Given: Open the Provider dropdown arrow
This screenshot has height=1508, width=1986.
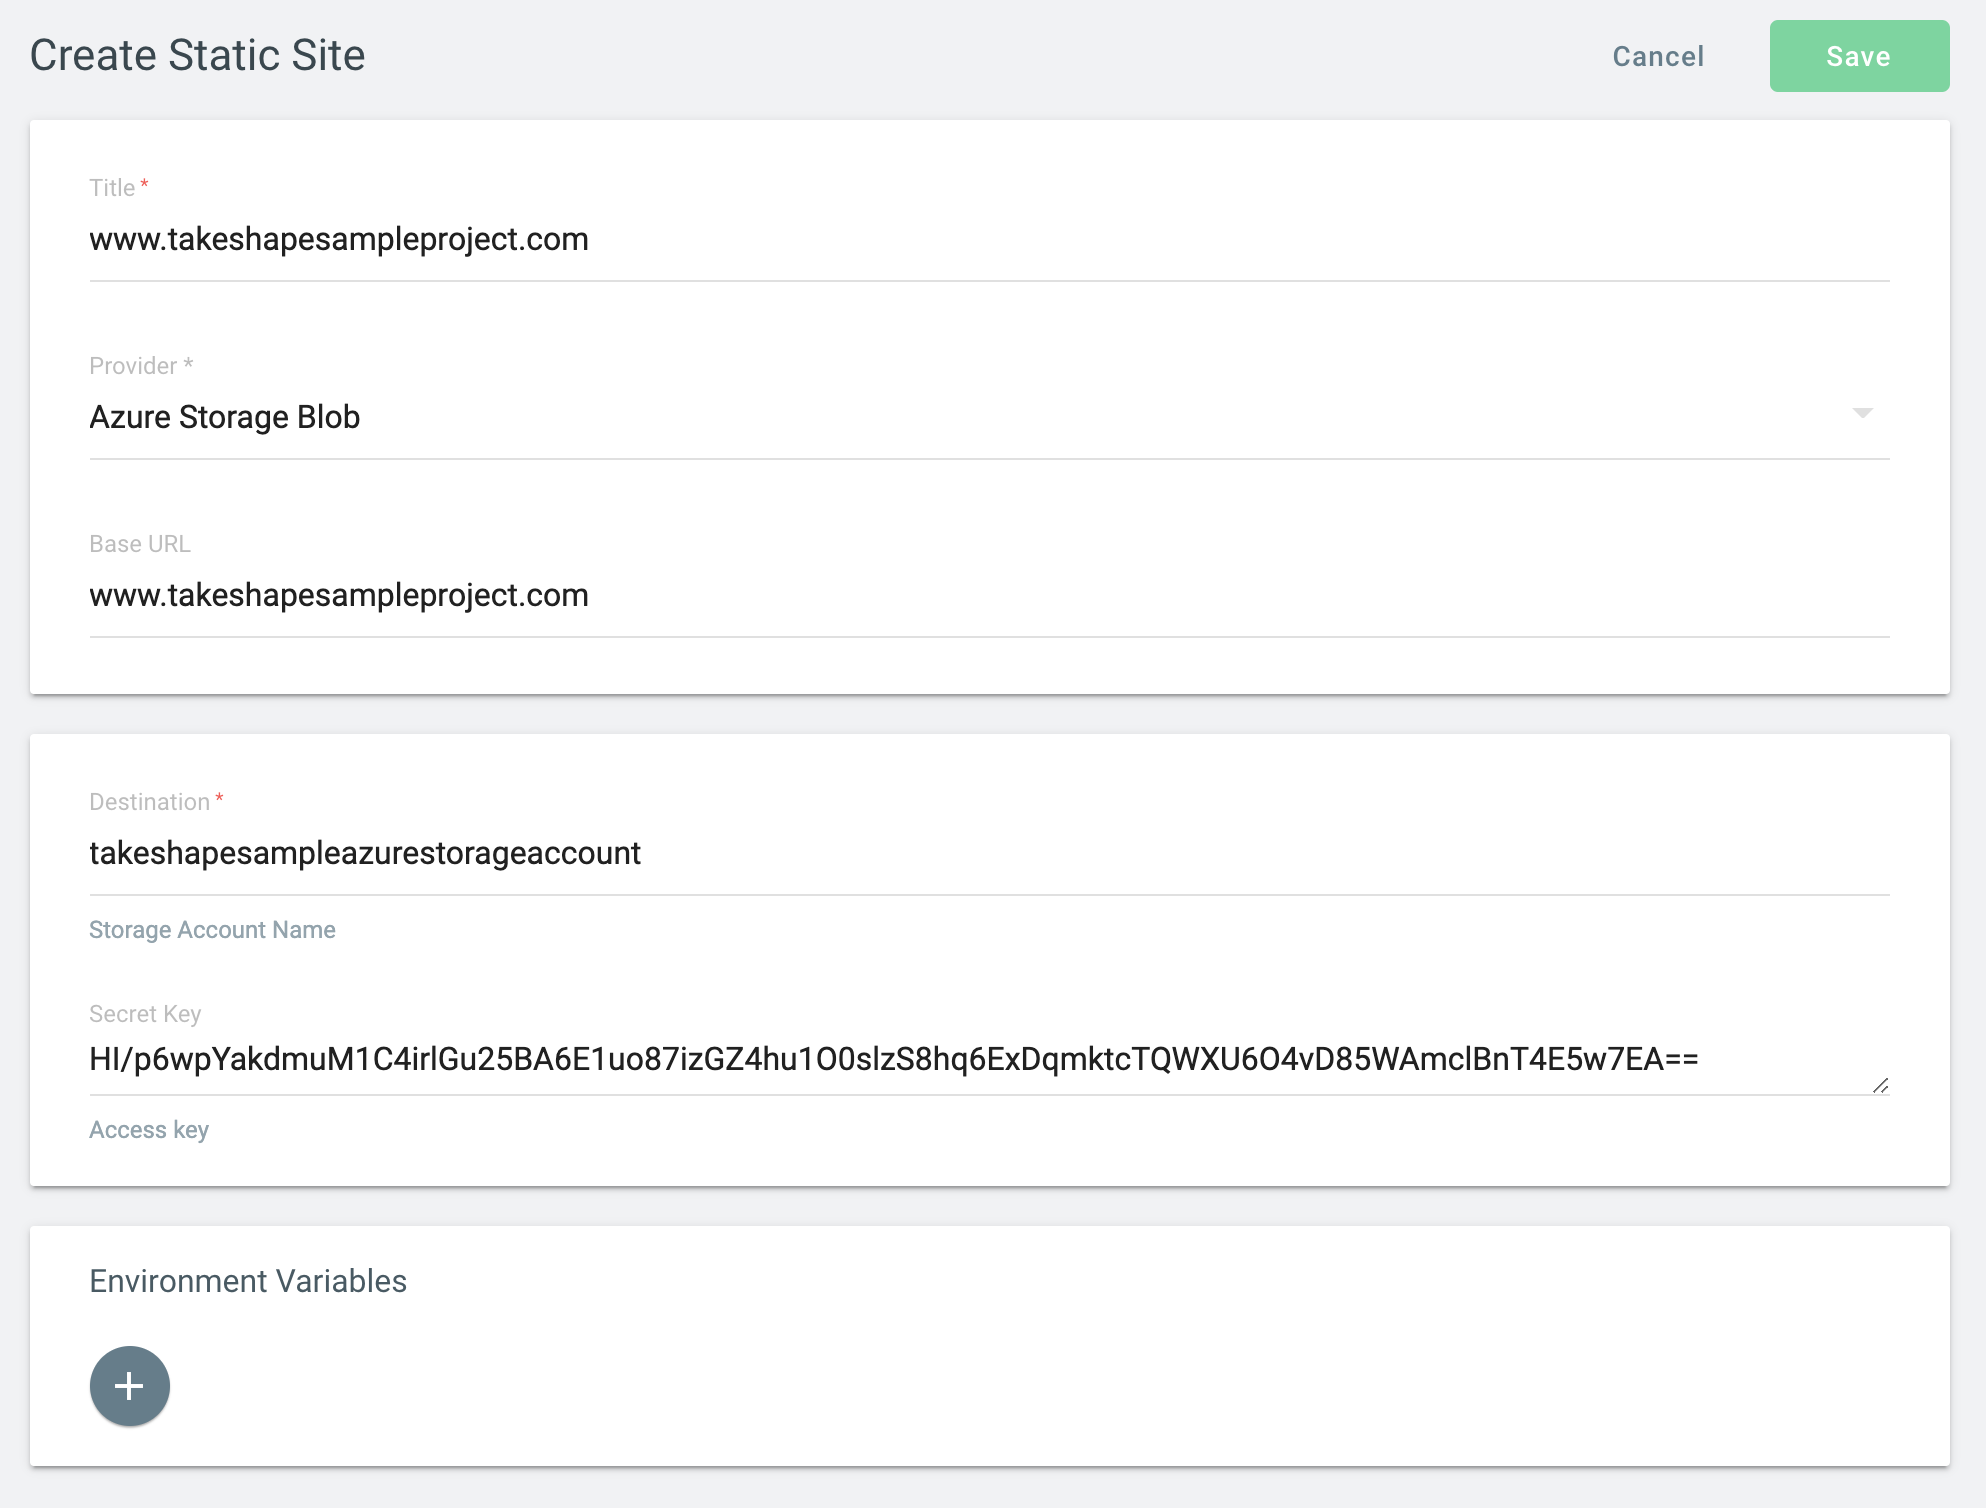Looking at the screenshot, I should click(1862, 413).
